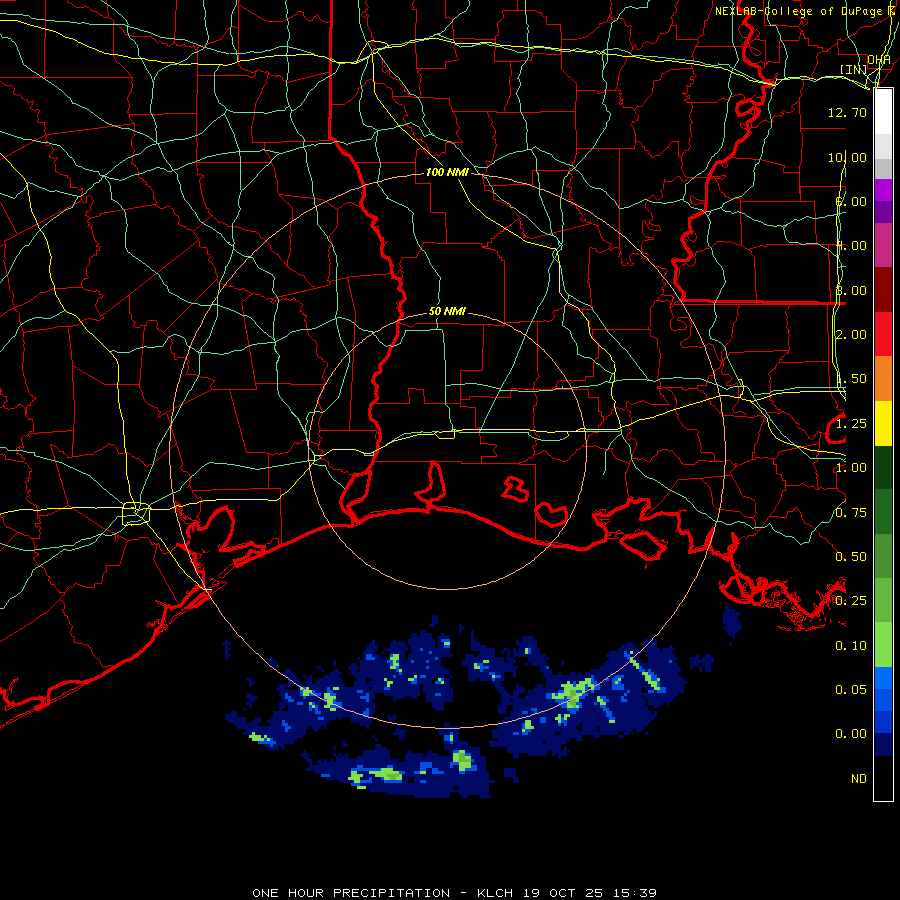Click the 2.00 scale label
Screen dimensions: 900x900
(851, 335)
